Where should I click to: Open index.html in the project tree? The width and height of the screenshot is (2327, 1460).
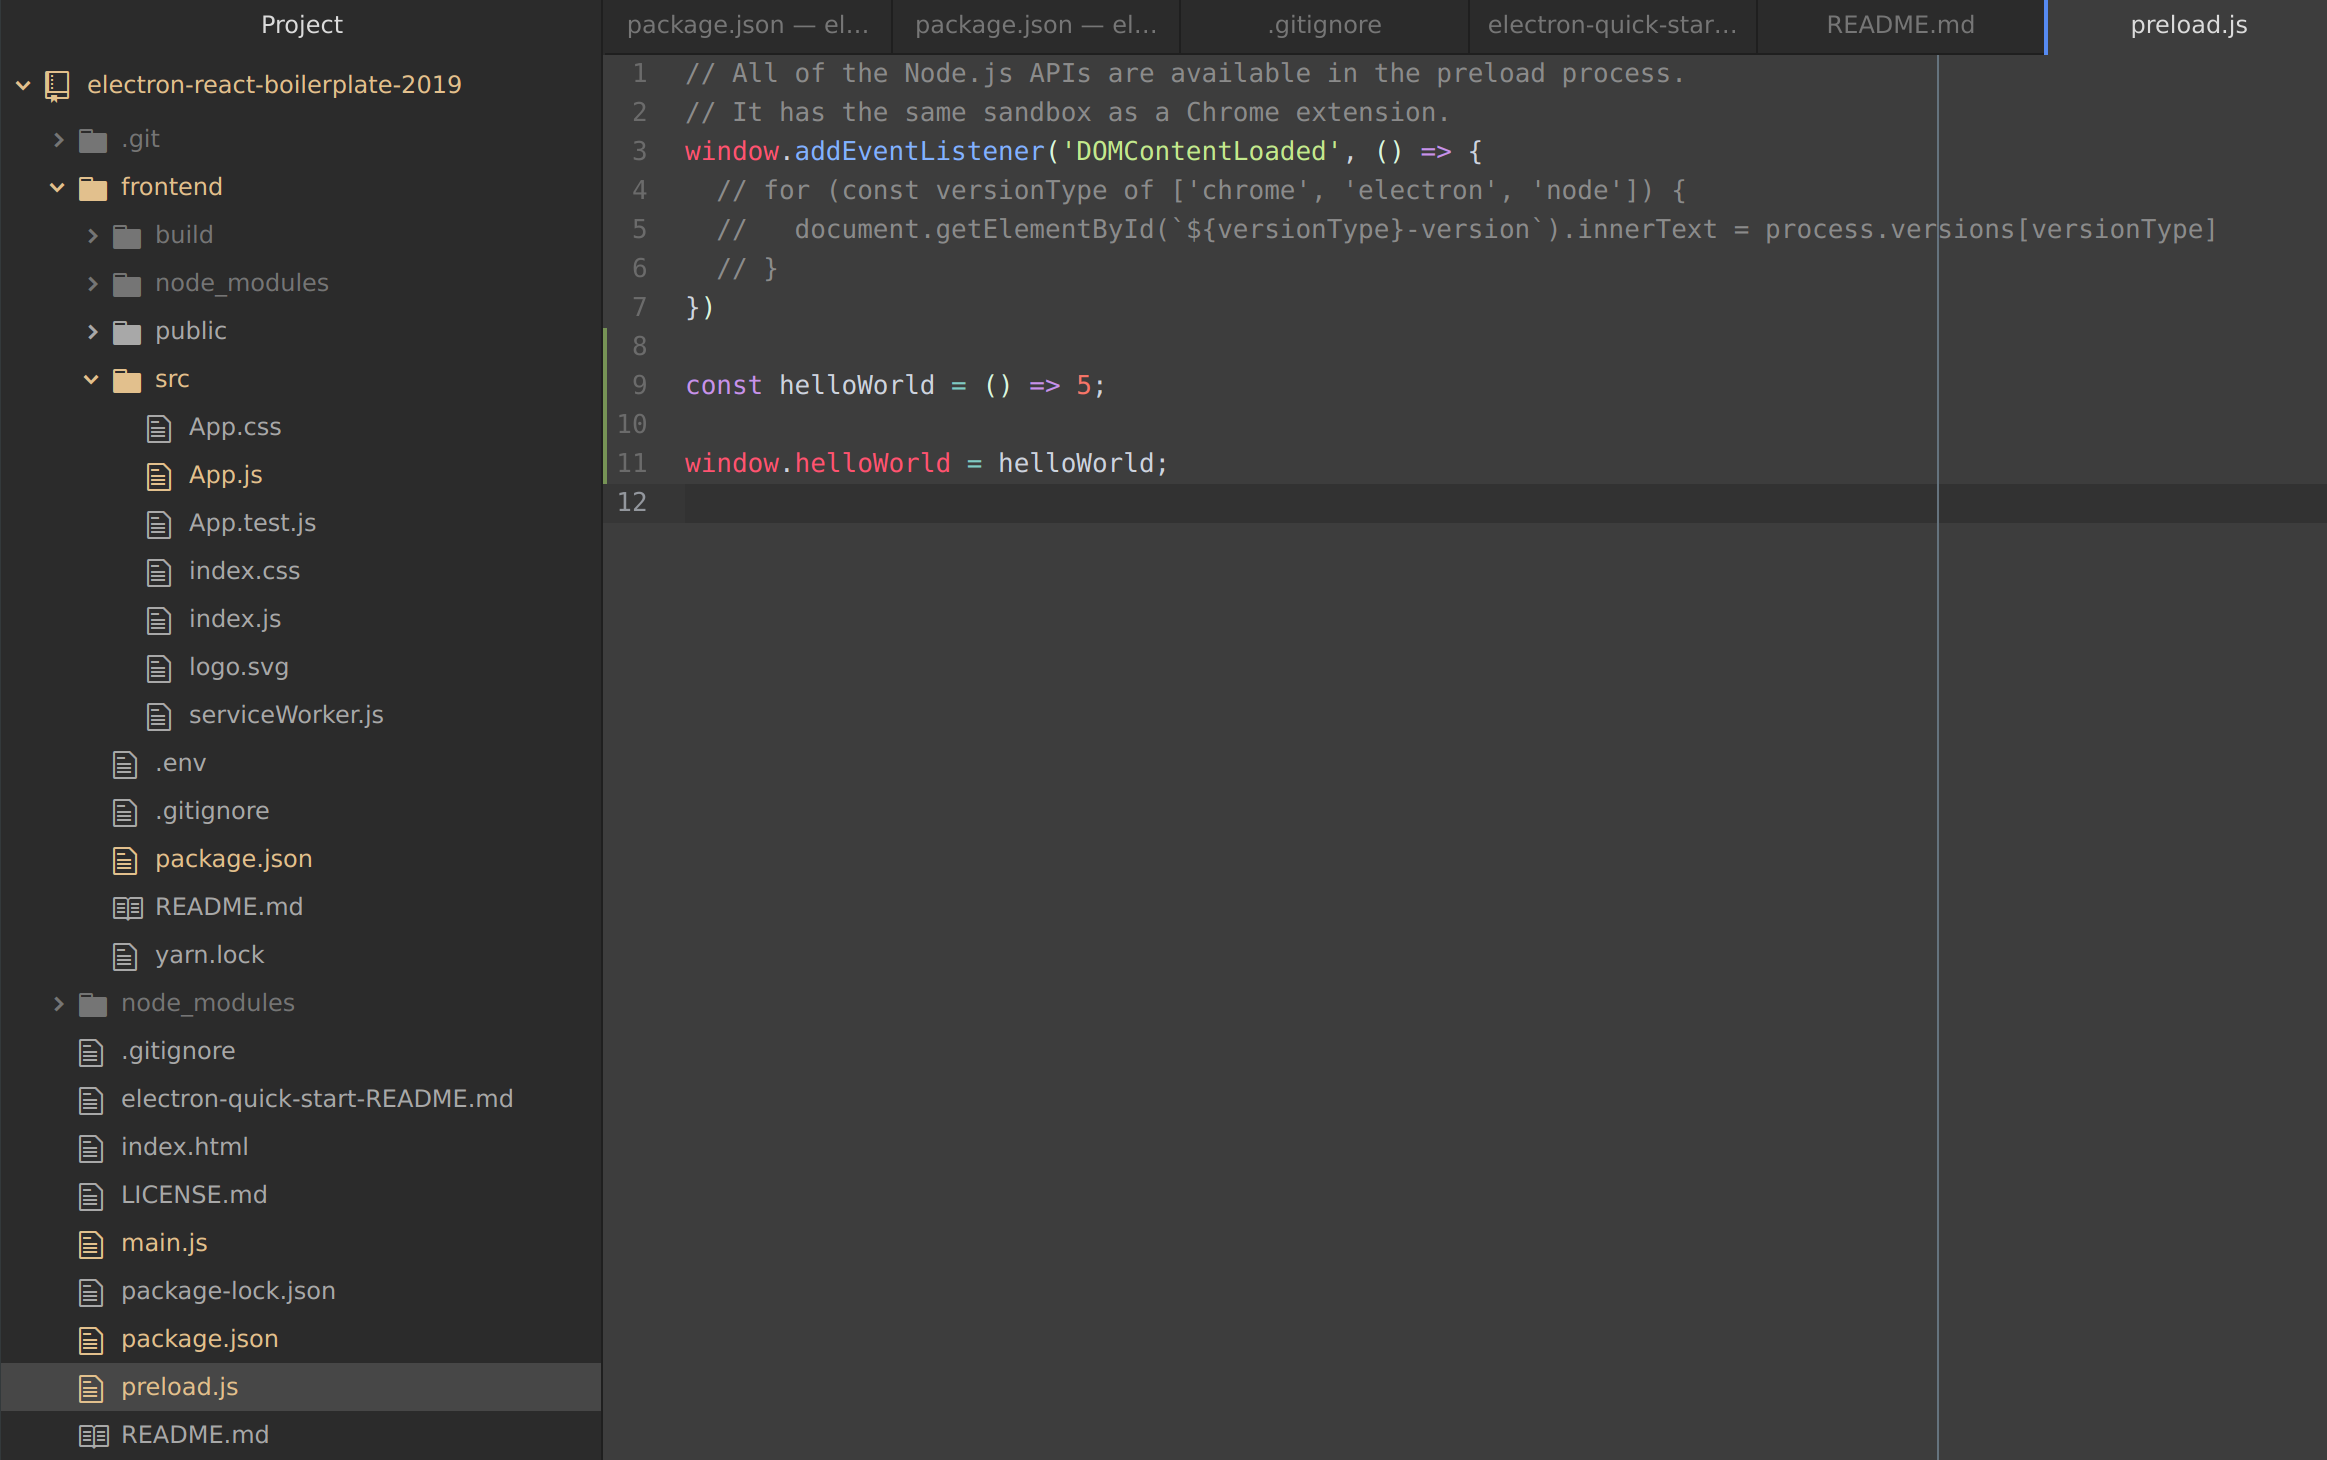coord(184,1147)
